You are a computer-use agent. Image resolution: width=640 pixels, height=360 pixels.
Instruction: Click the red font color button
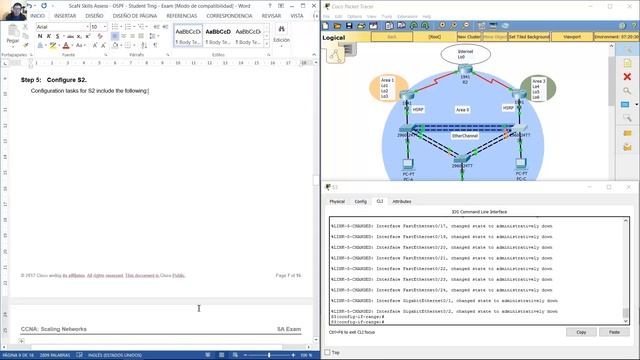tap(66, 45)
